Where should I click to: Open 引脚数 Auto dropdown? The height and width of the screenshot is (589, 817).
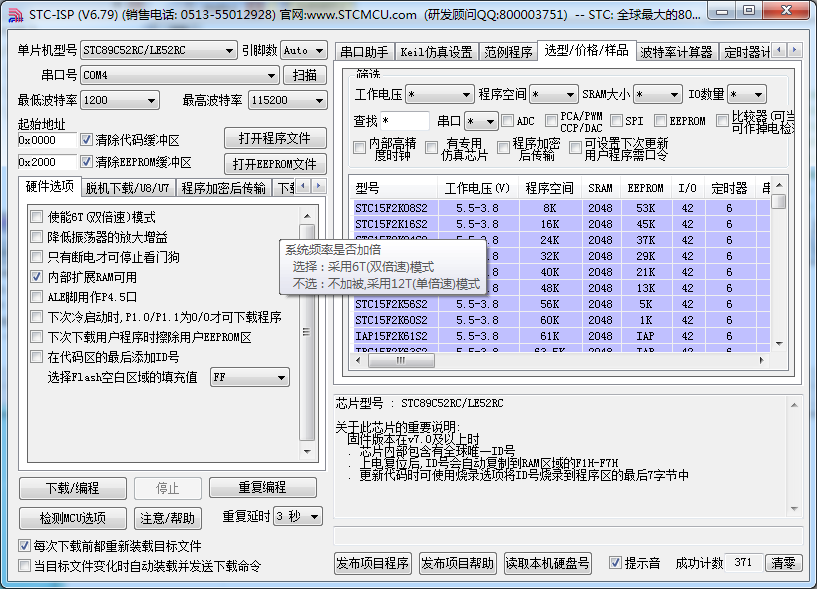tap(304, 51)
